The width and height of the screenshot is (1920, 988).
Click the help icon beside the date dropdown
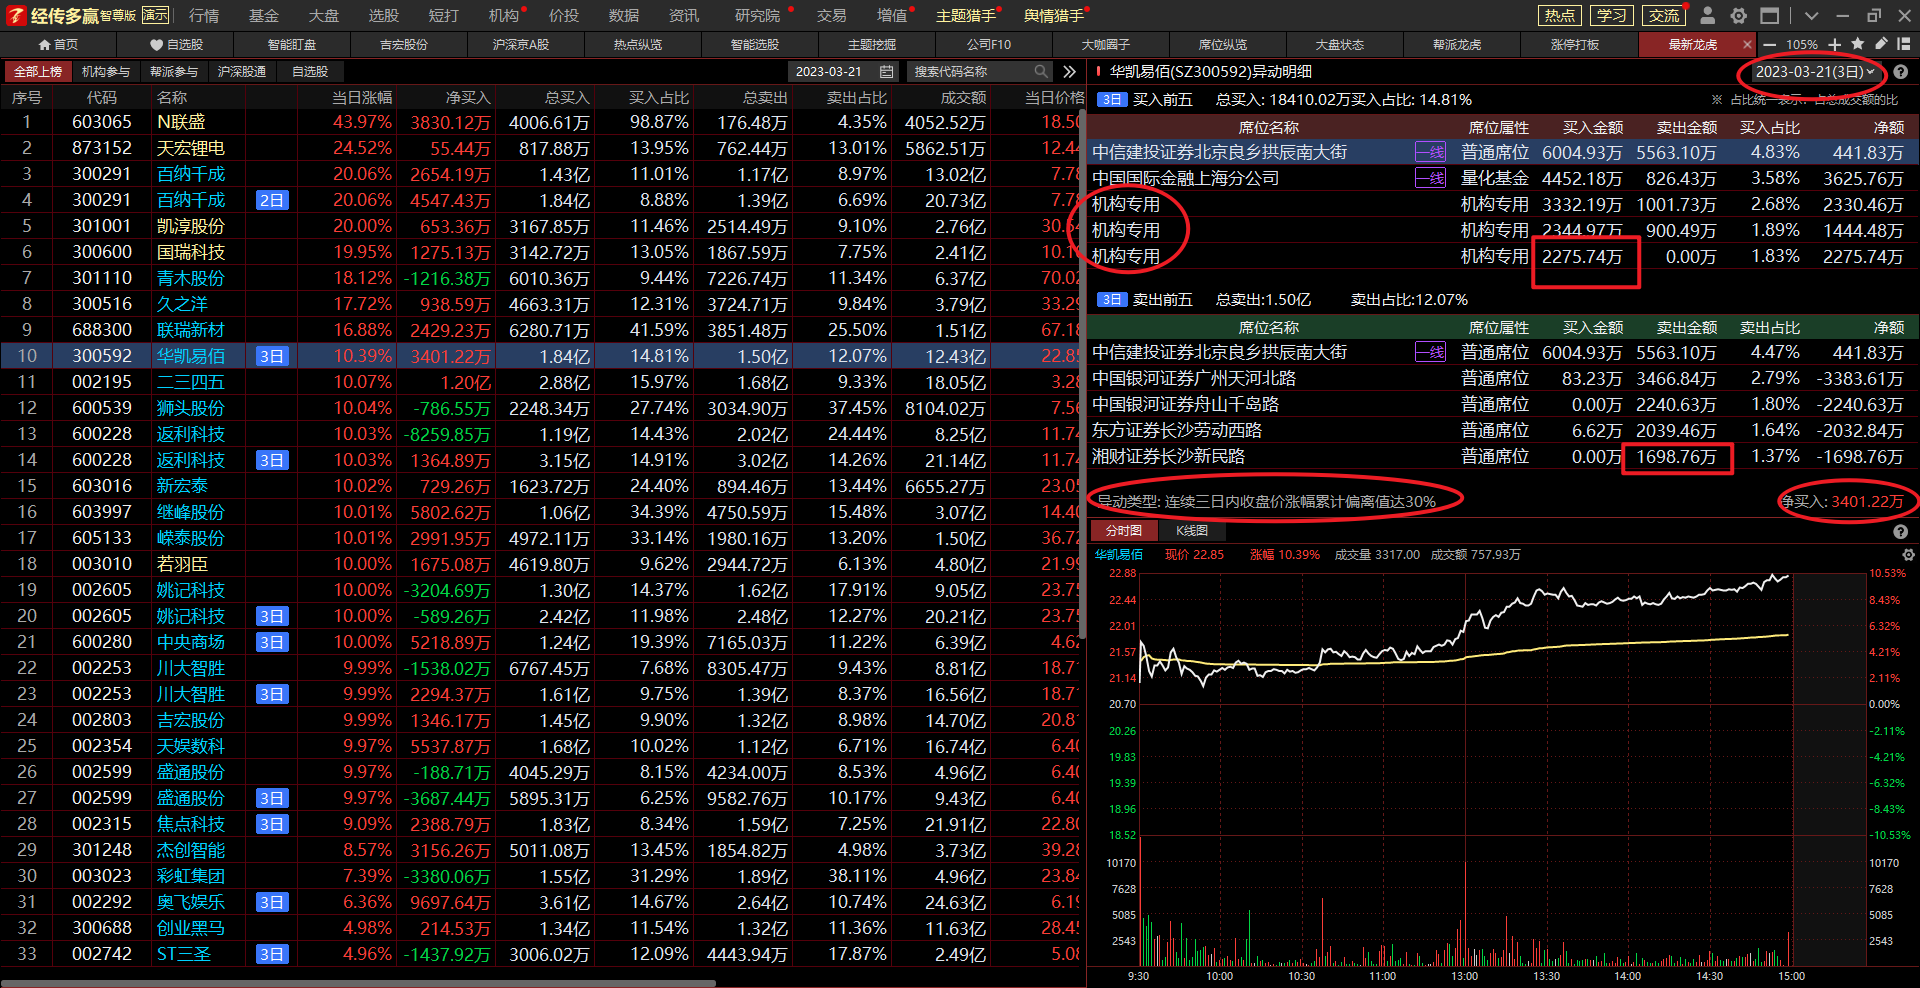point(1900,72)
